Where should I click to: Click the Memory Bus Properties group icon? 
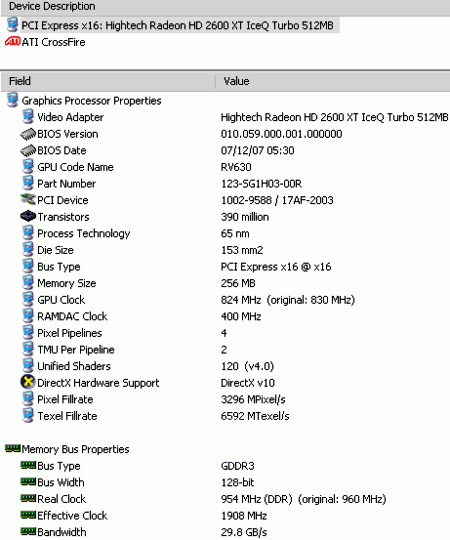[x=12, y=448]
